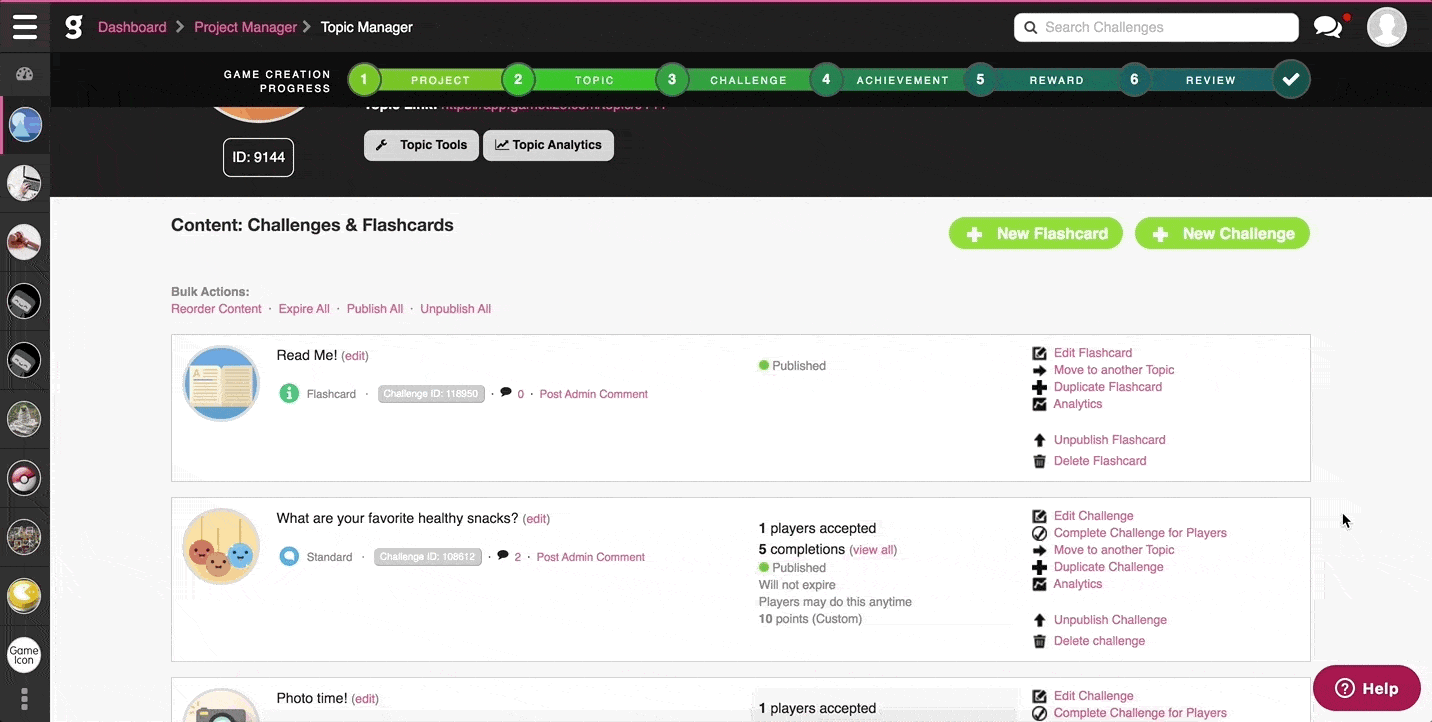Click Duplicate Challenge for healthy snacks
Image resolution: width=1432 pixels, height=722 pixels.
(x=1109, y=567)
